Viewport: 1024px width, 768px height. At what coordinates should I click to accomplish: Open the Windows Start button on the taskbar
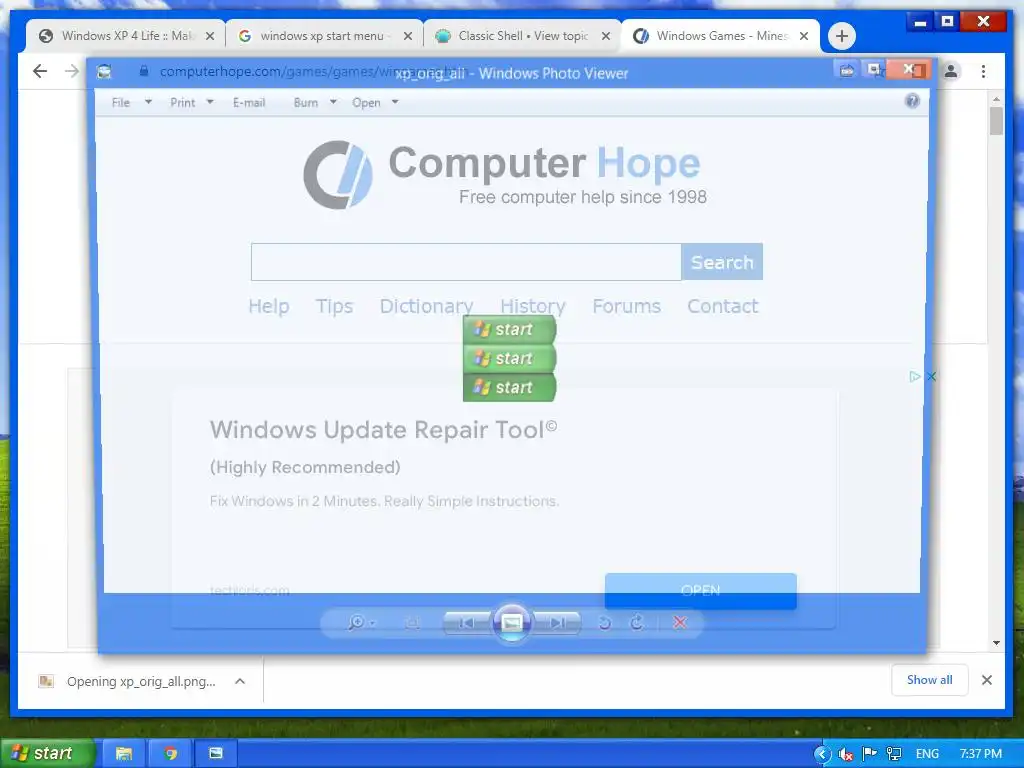click(46, 753)
